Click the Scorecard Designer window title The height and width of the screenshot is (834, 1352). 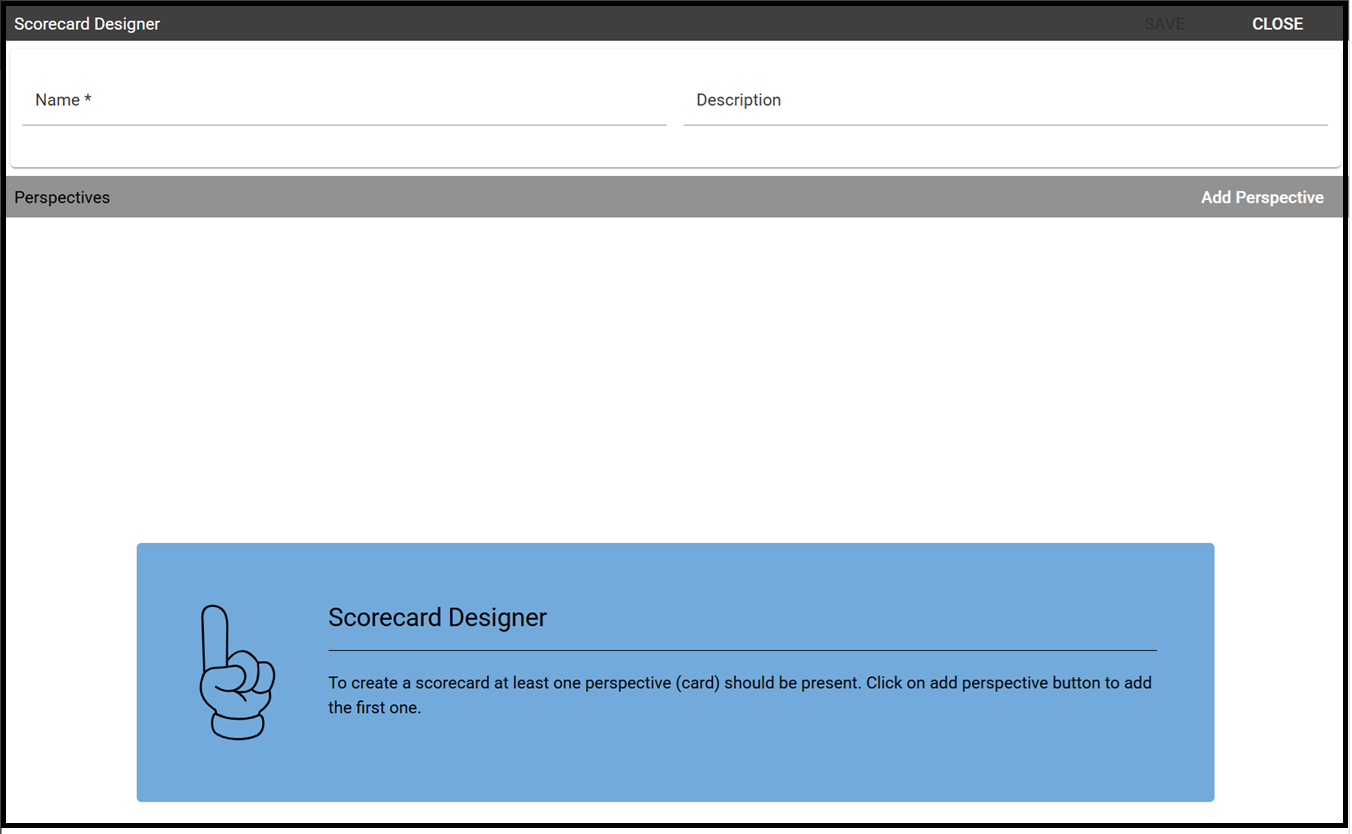click(x=87, y=24)
